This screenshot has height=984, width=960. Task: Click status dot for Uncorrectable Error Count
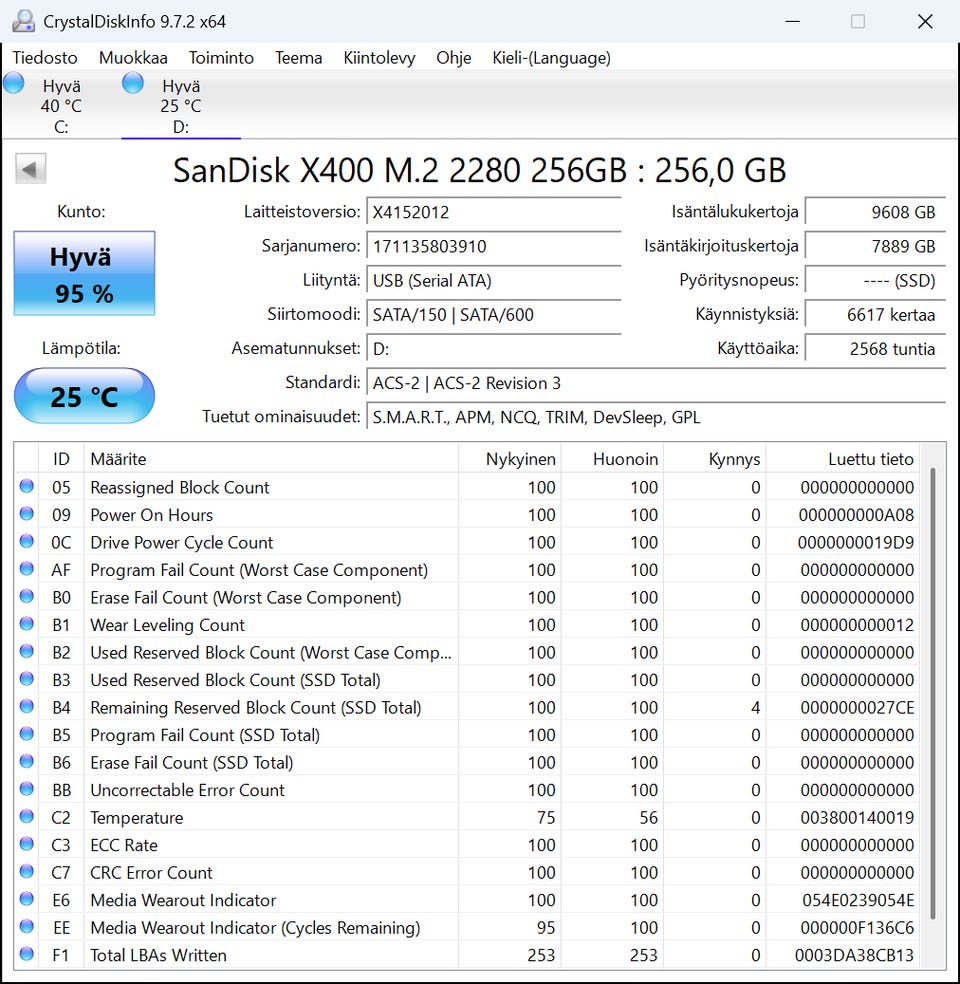tap(26, 789)
